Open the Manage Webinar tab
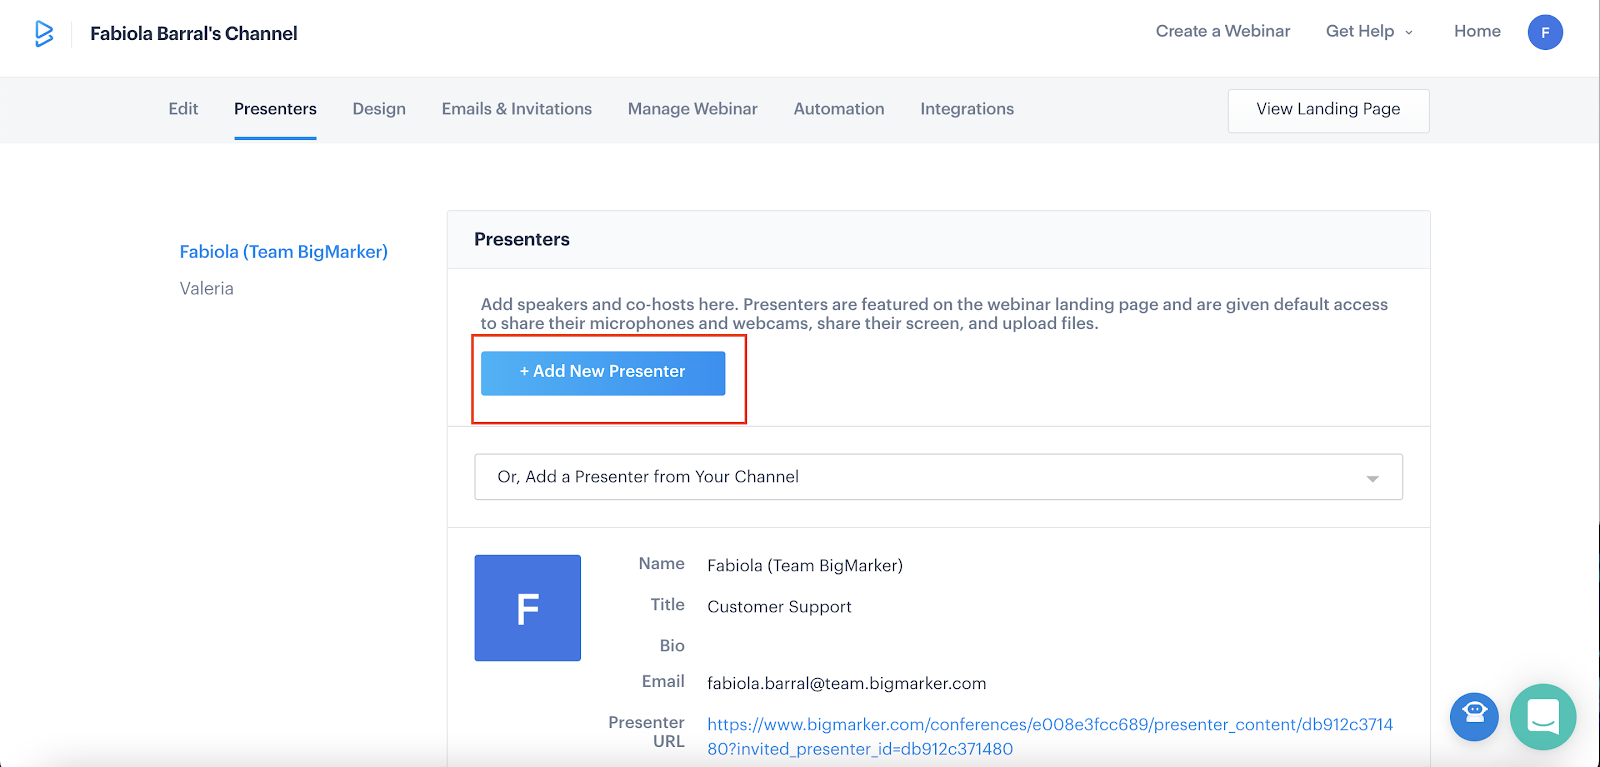 click(x=693, y=109)
